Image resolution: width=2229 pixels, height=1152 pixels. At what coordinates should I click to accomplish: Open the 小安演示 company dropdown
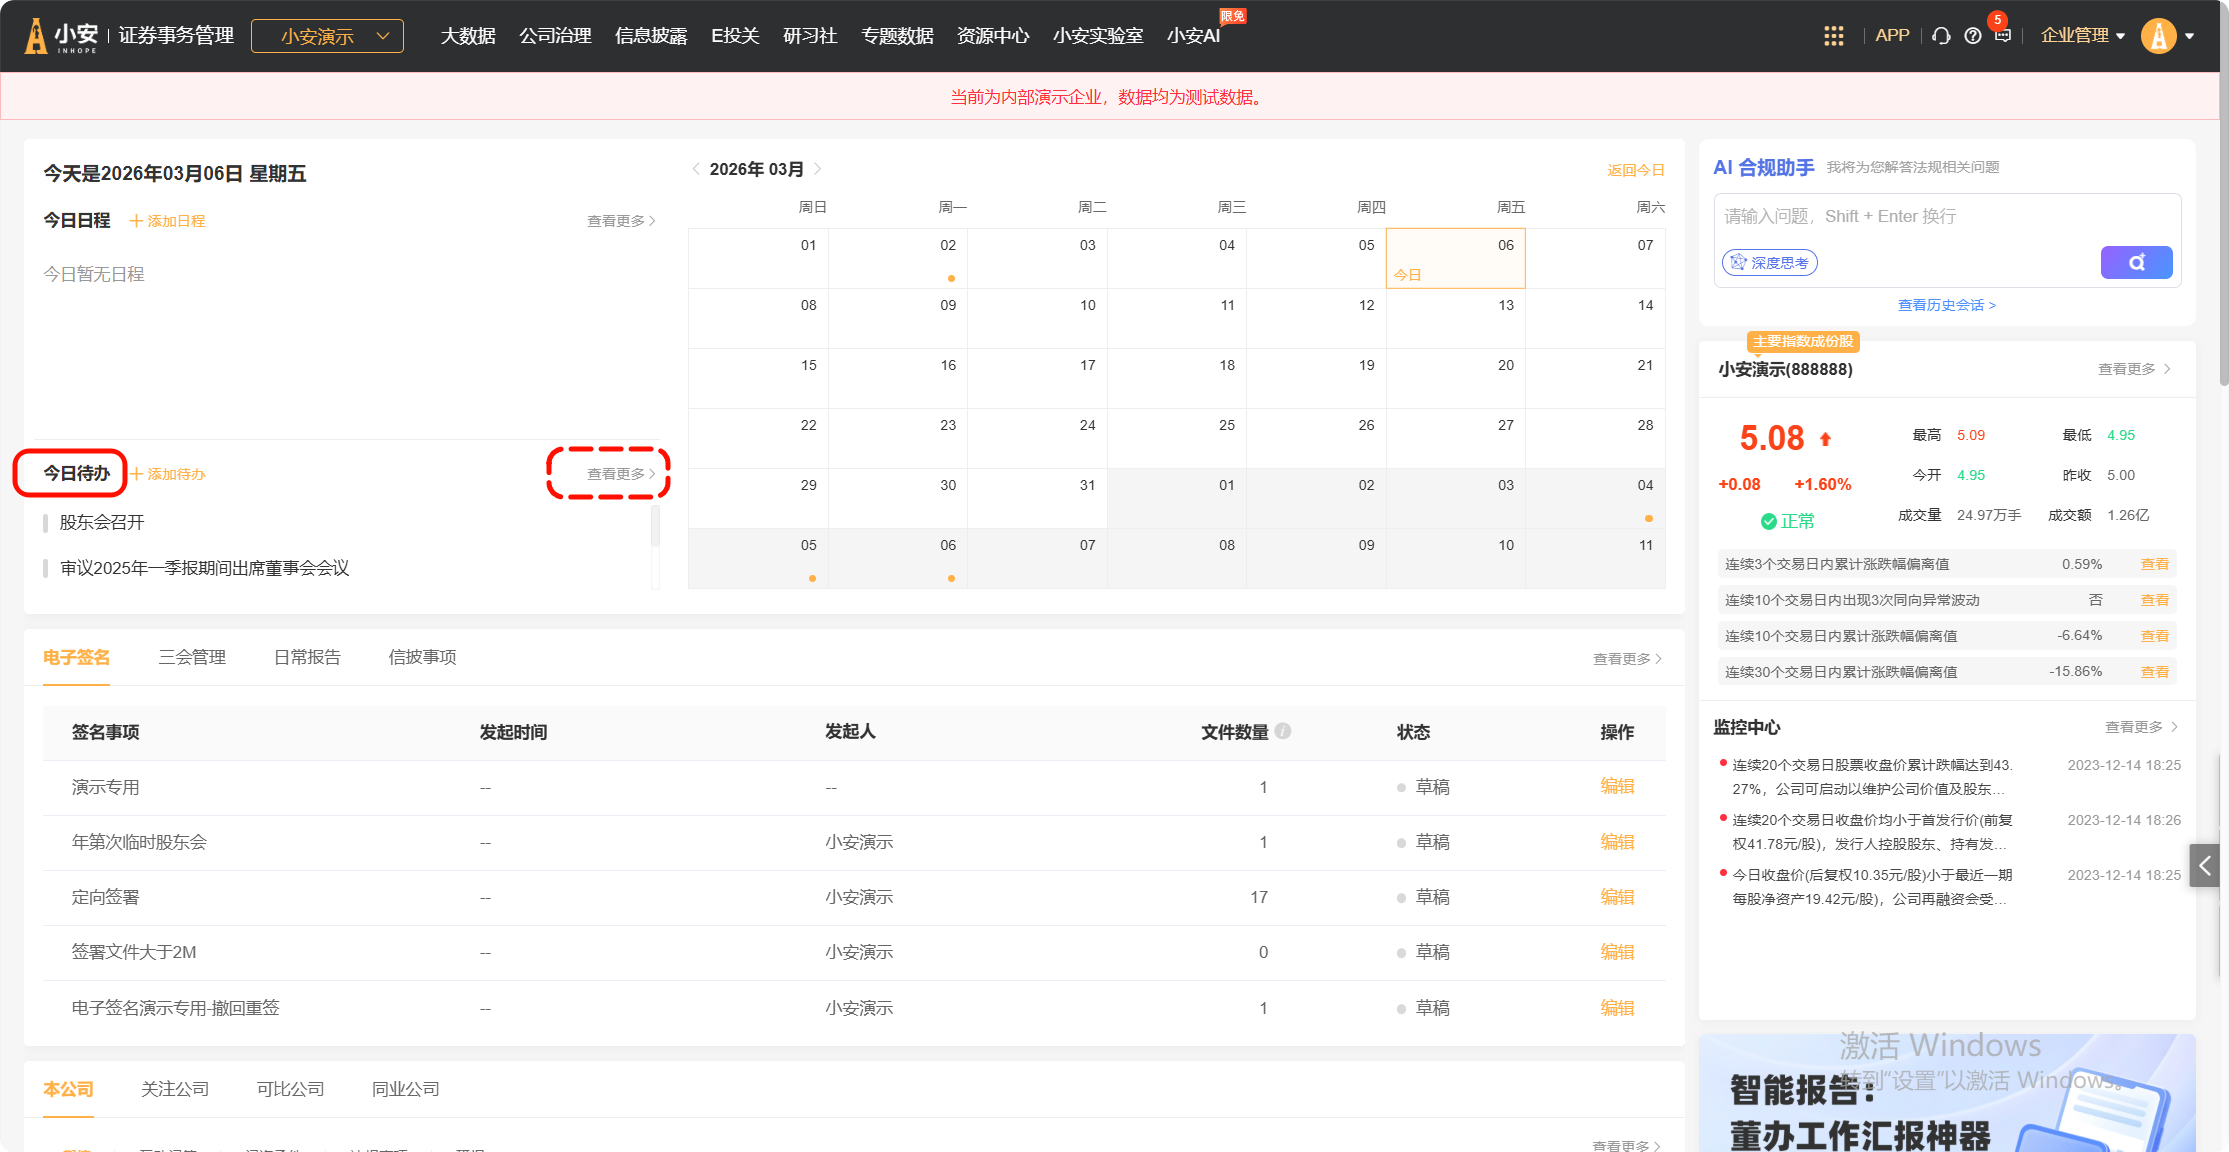click(327, 36)
